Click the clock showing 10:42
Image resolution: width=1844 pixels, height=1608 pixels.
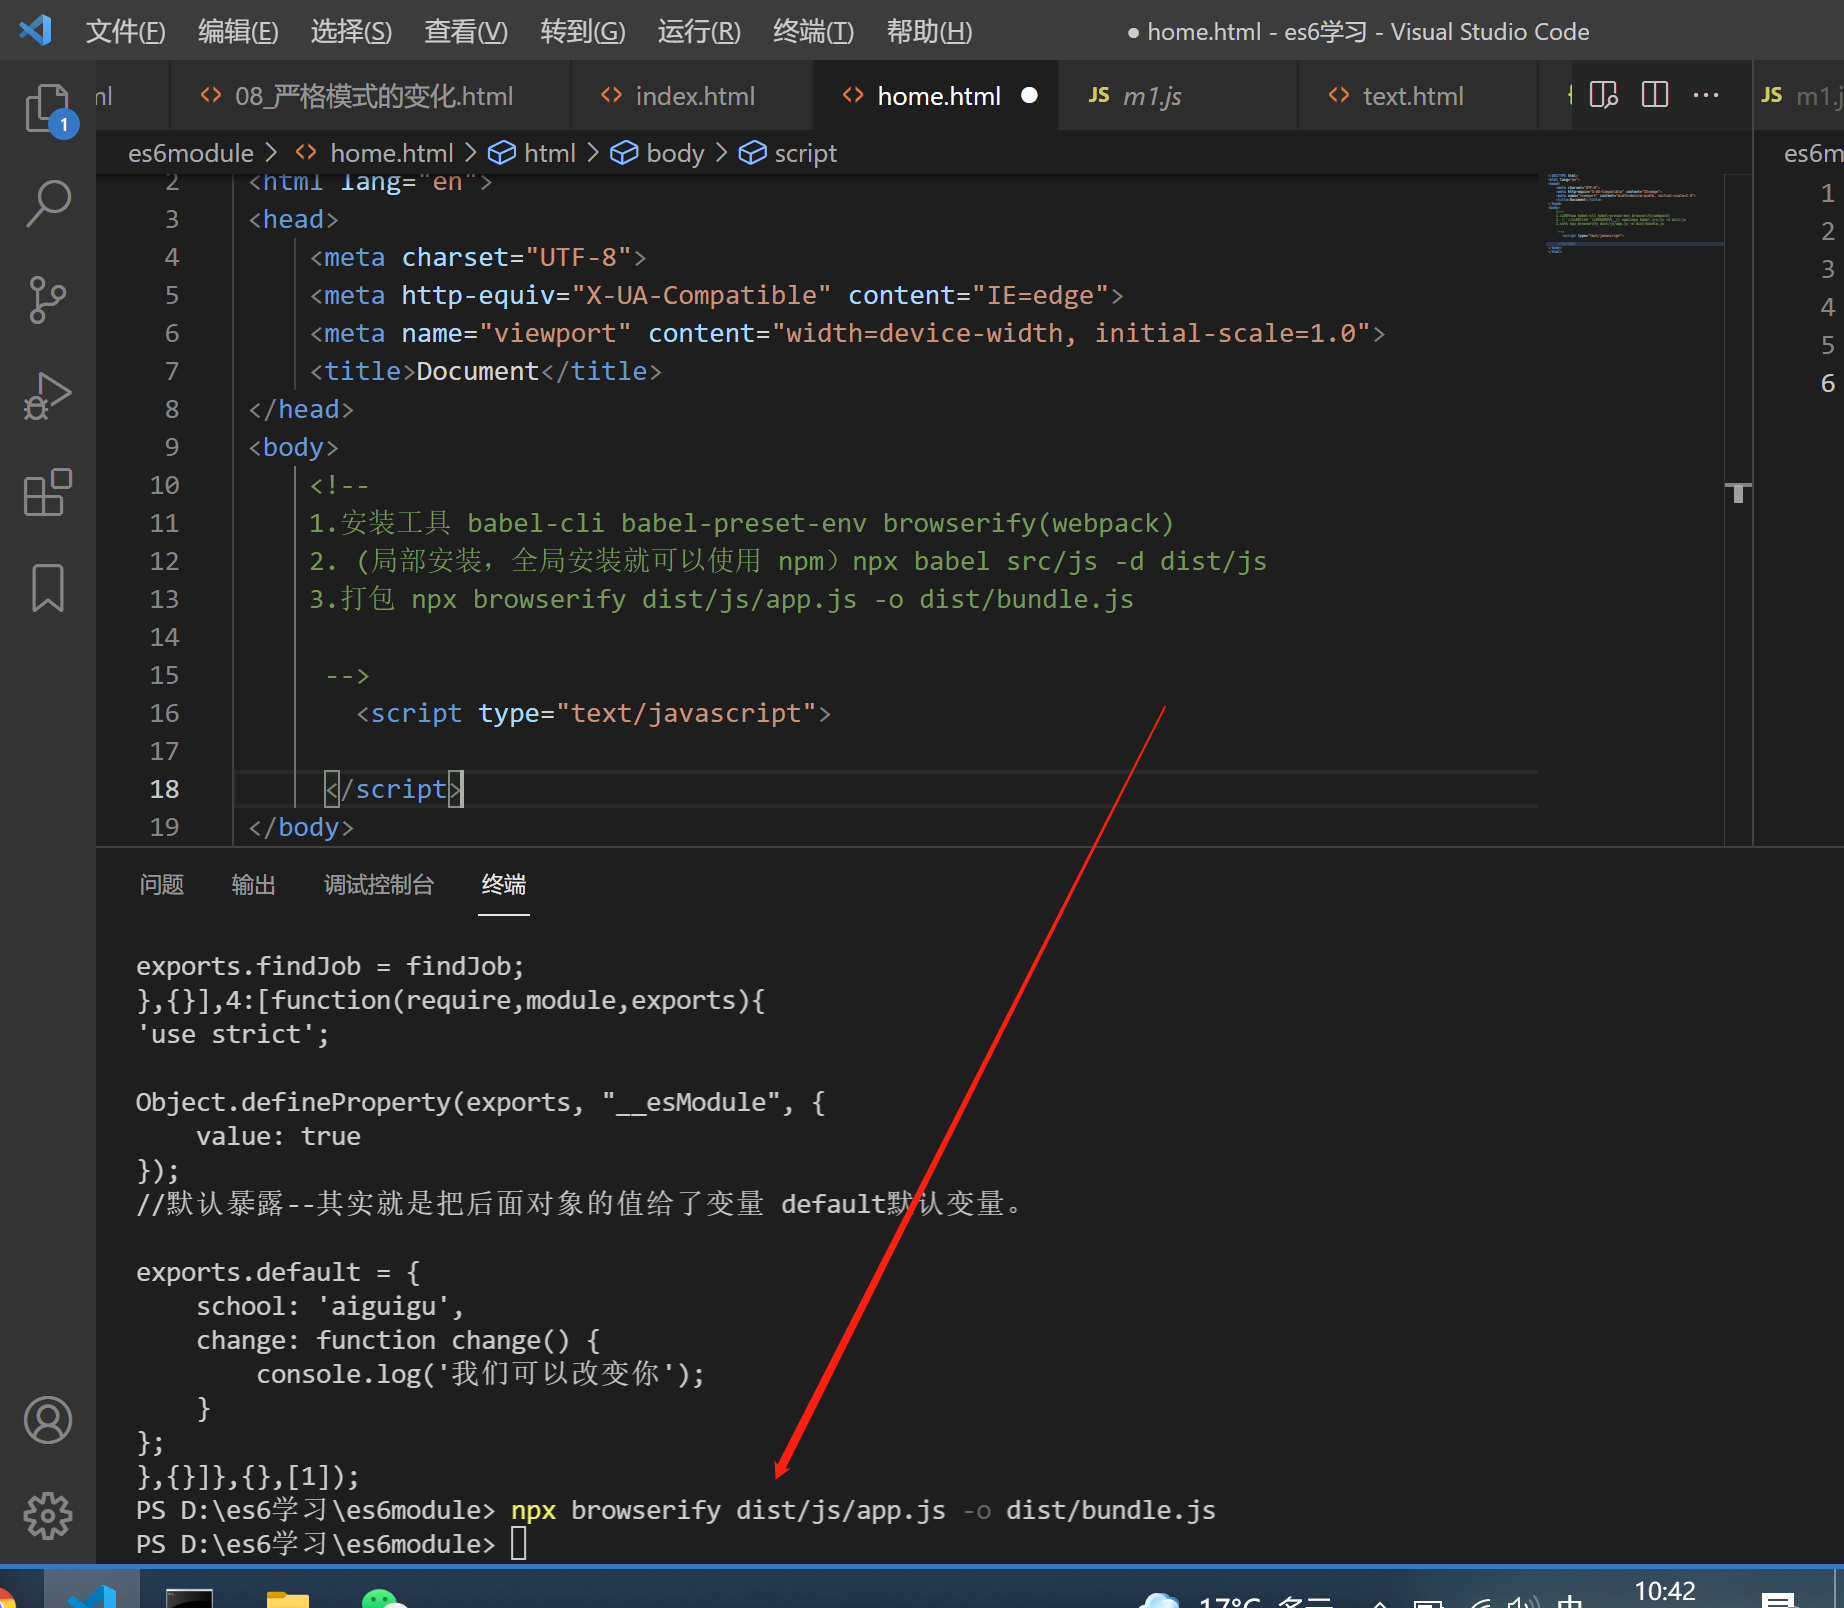pyautogui.click(x=1664, y=1592)
